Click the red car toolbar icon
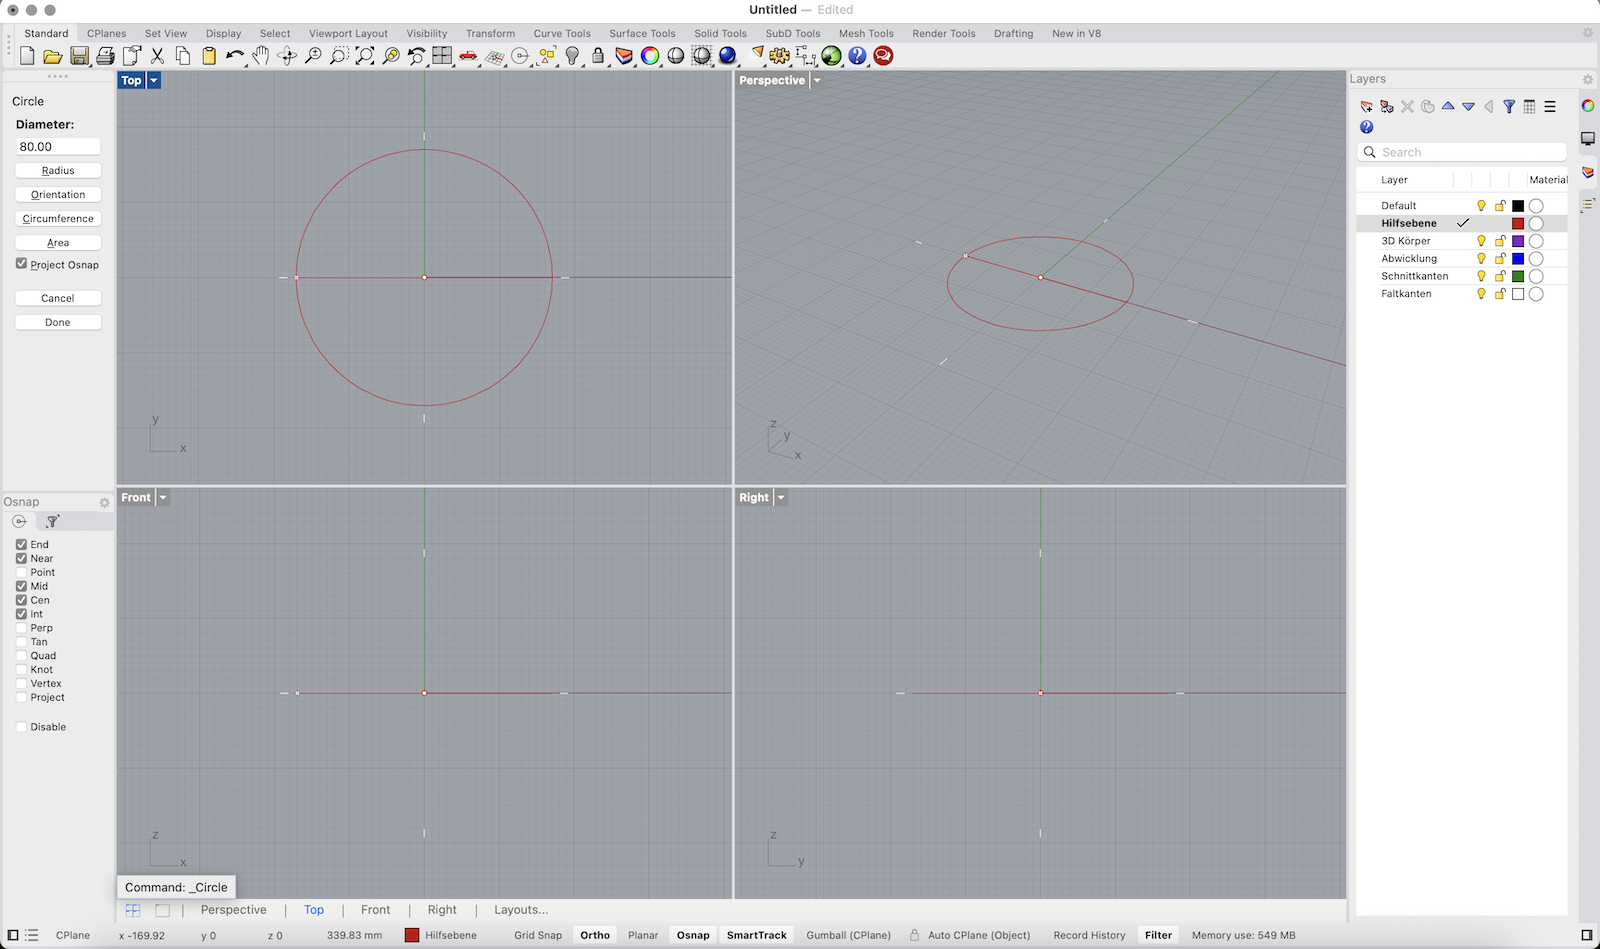Screen dimensions: 1600x949 tap(468, 56)
